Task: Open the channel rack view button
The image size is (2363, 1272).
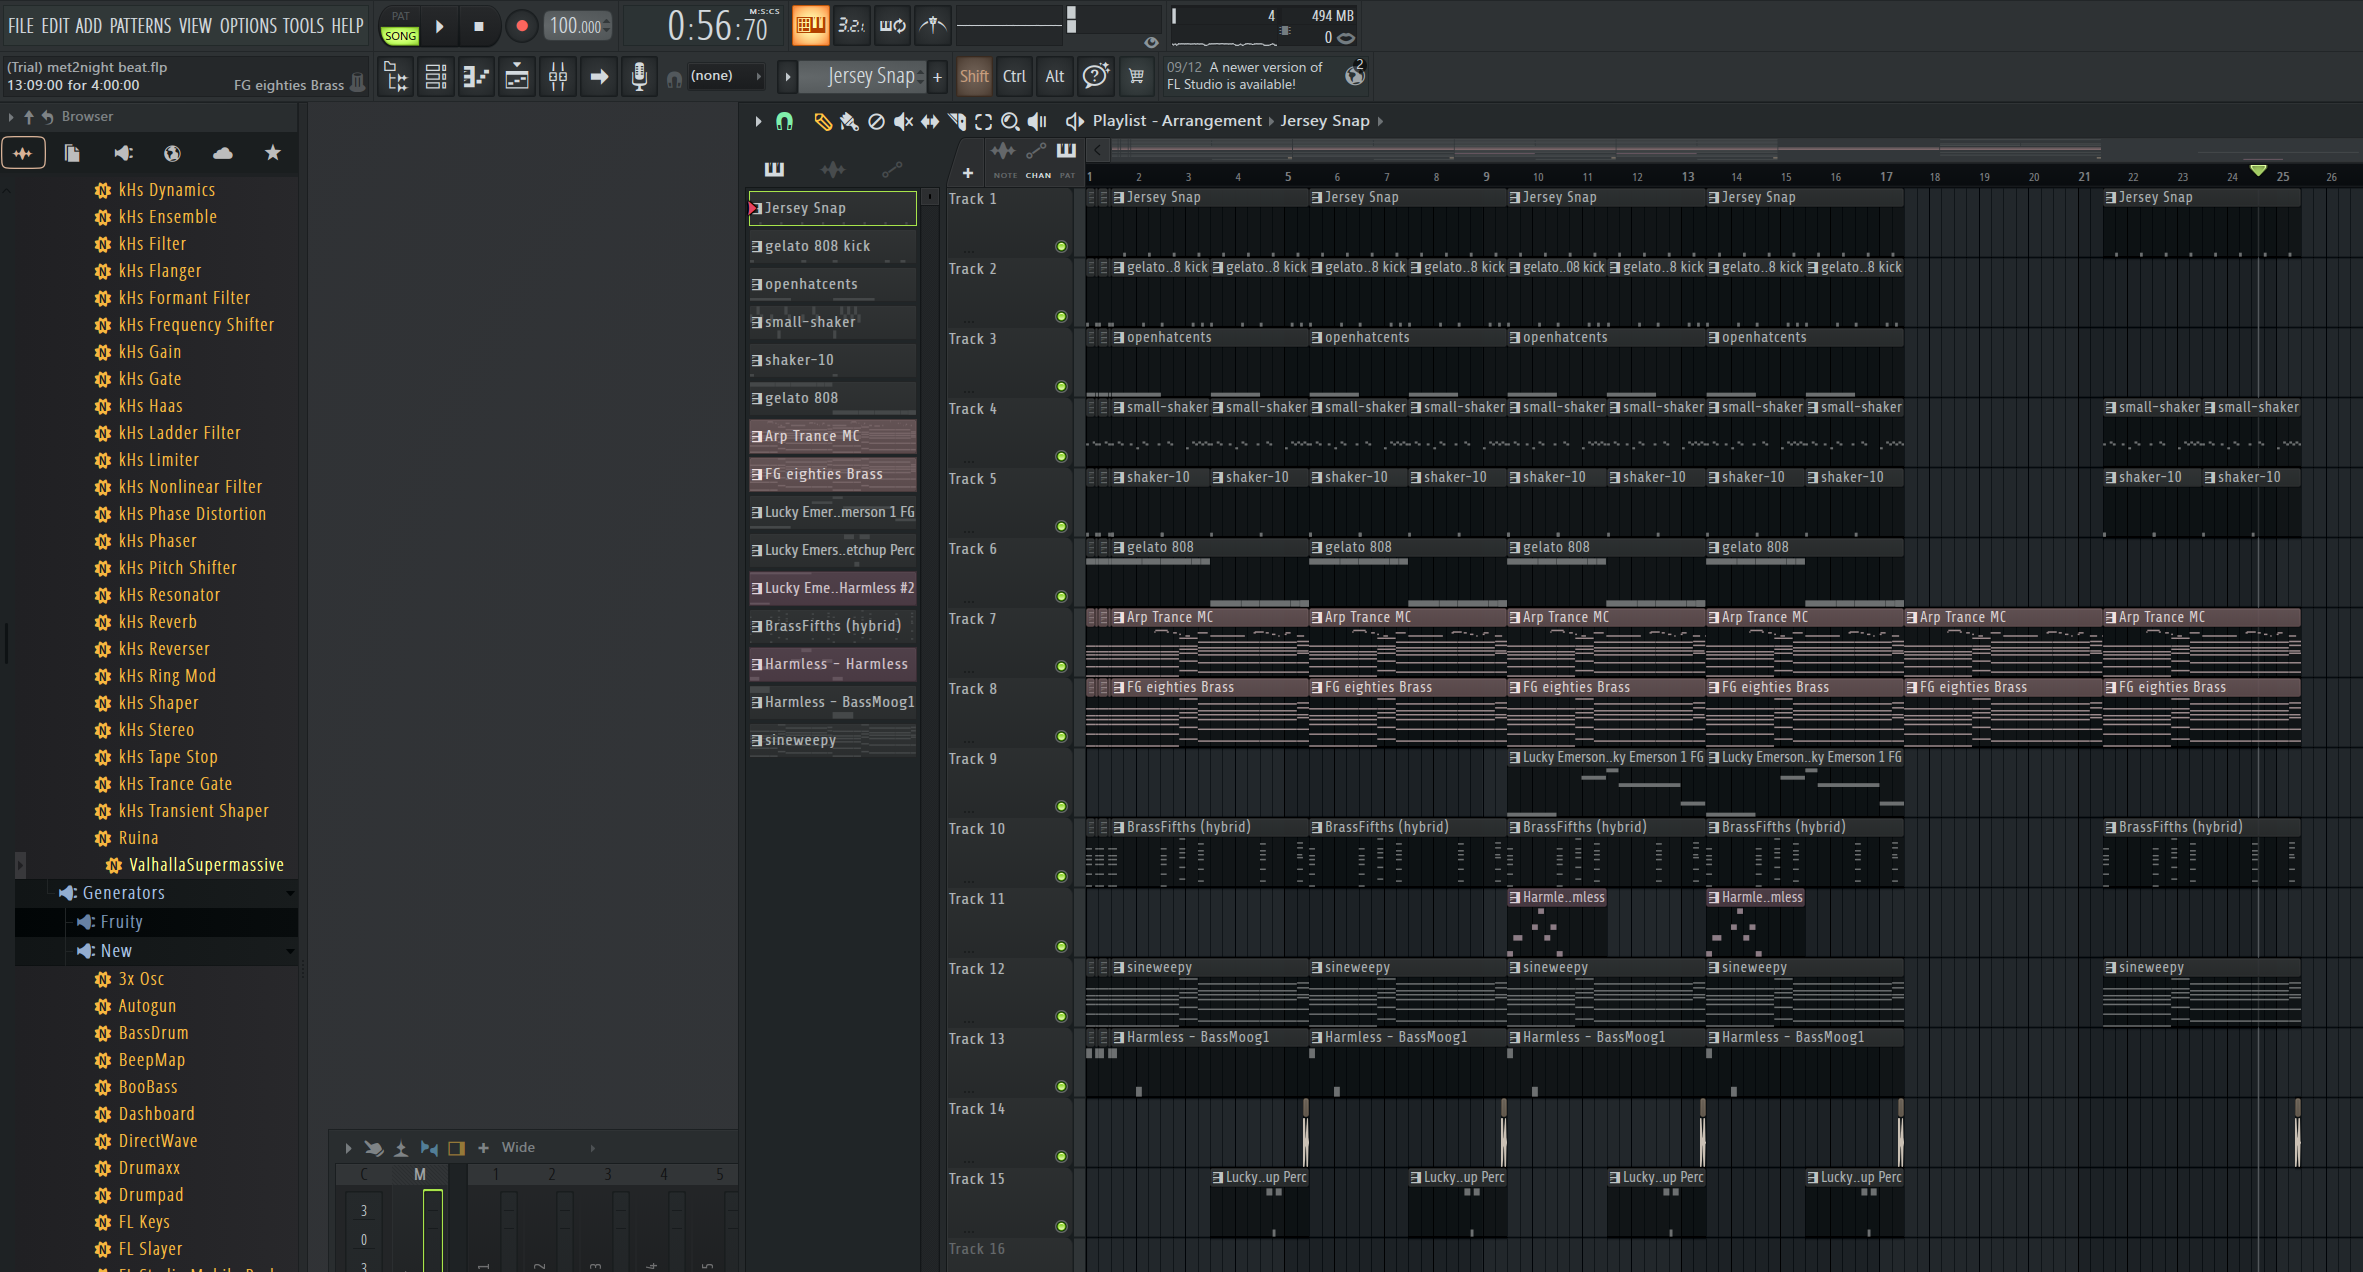Action: [x=436, y=77]
